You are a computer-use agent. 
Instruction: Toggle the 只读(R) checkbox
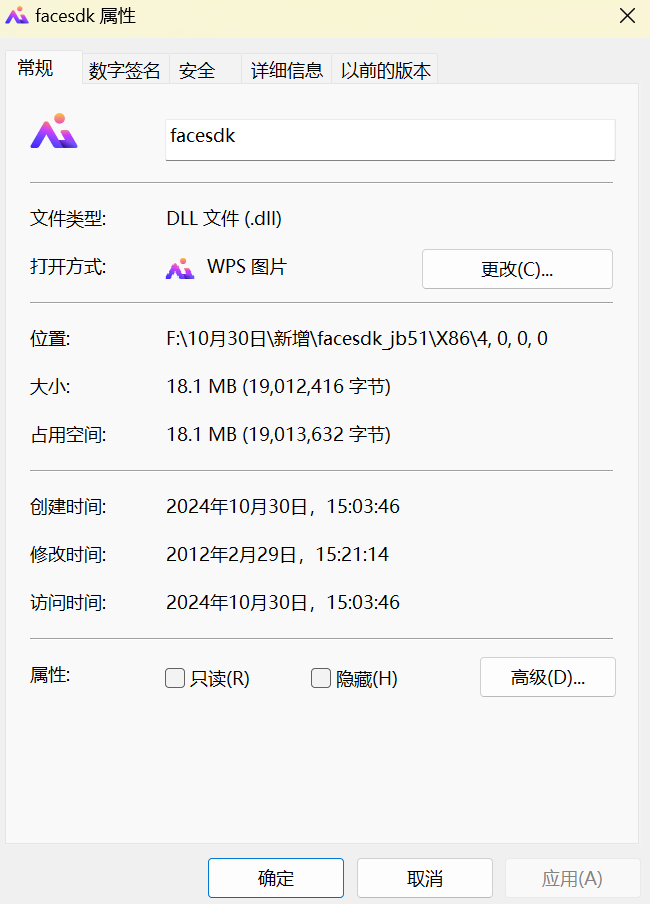pos(176,679)
